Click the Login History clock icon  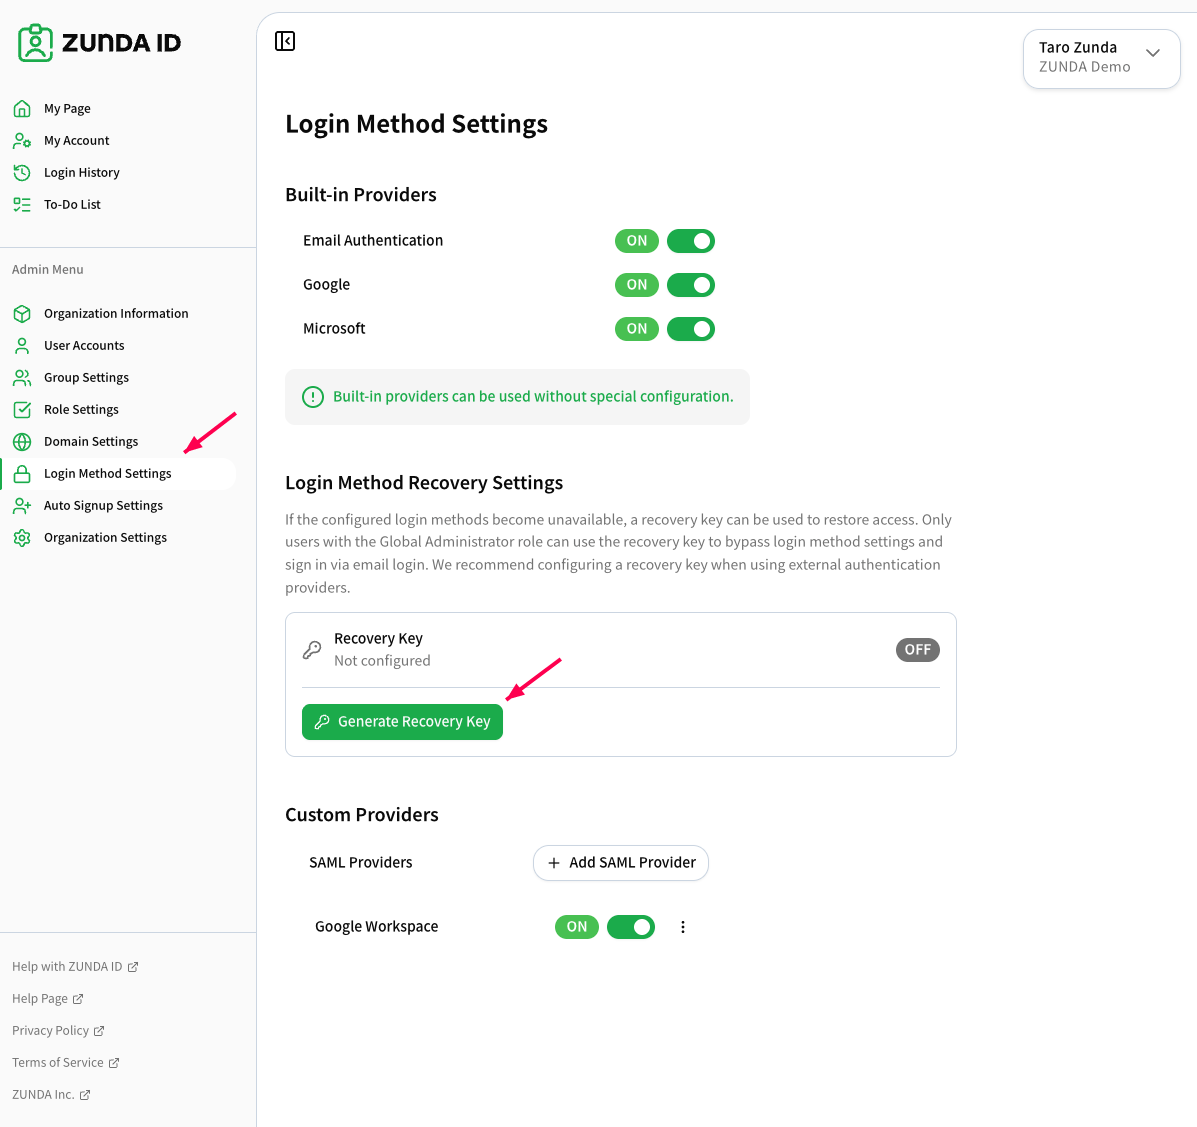coord(22,173)
